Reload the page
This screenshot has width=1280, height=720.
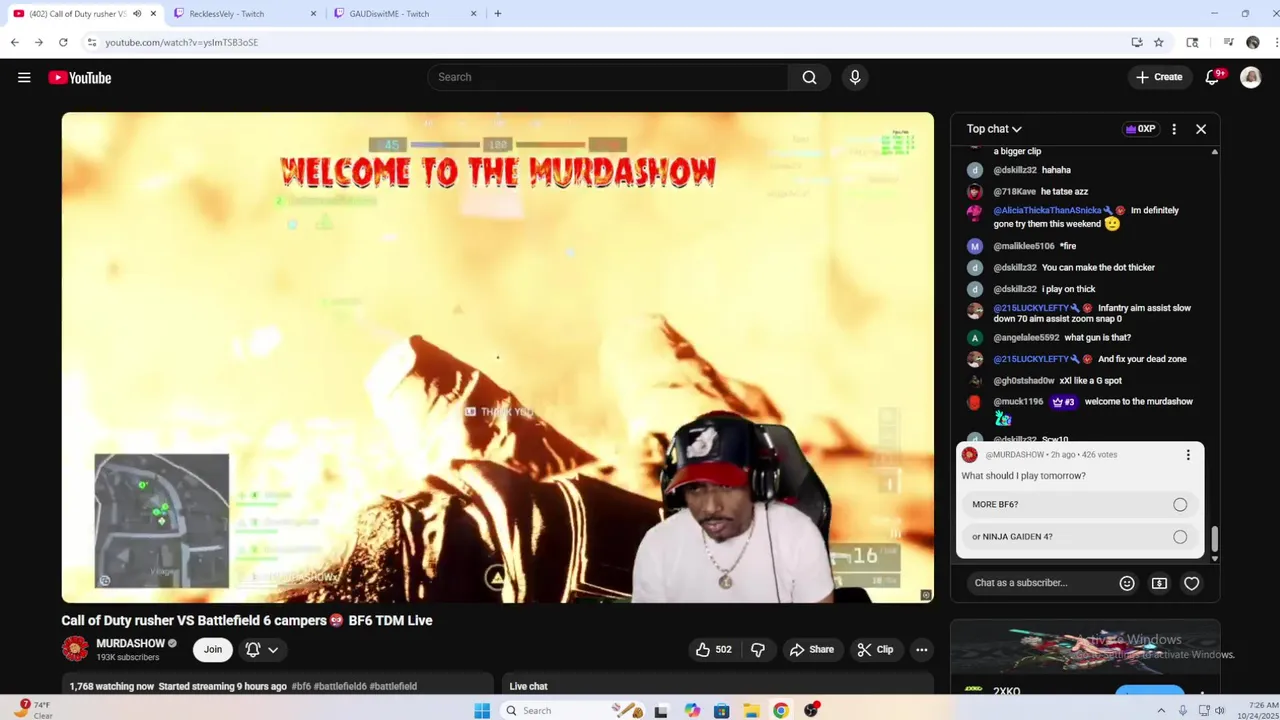(x=63, y=42)
